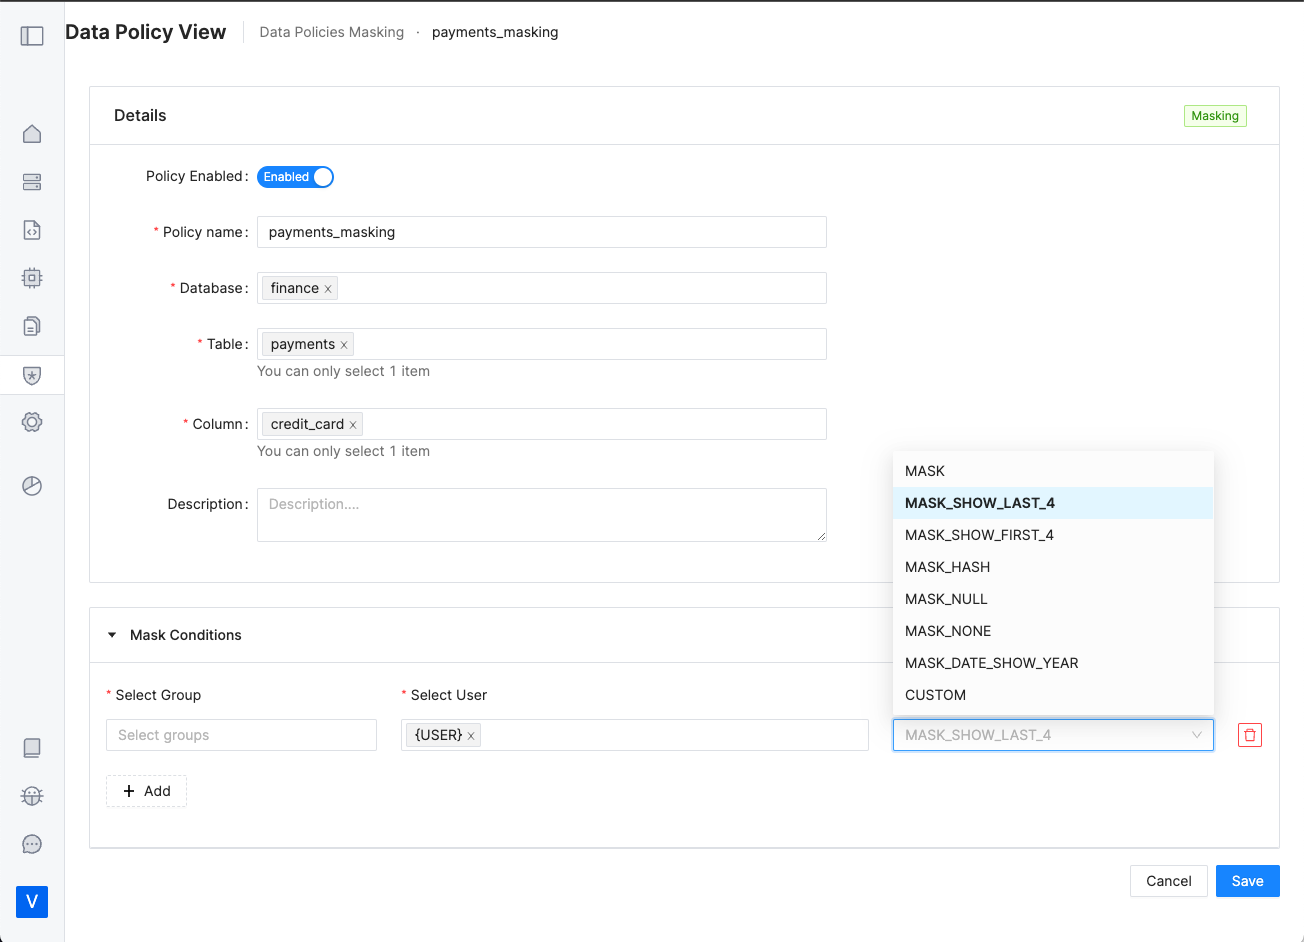
Task: Collapse the Mask Conditions section
Action: [111, 635]
